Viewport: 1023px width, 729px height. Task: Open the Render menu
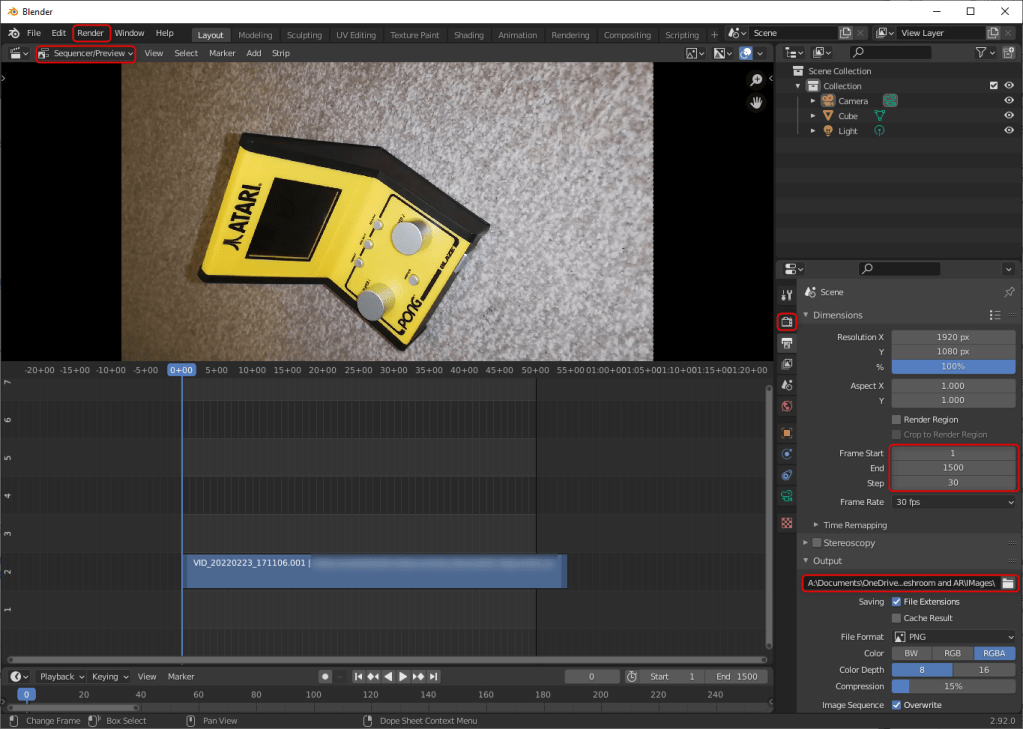91,33
